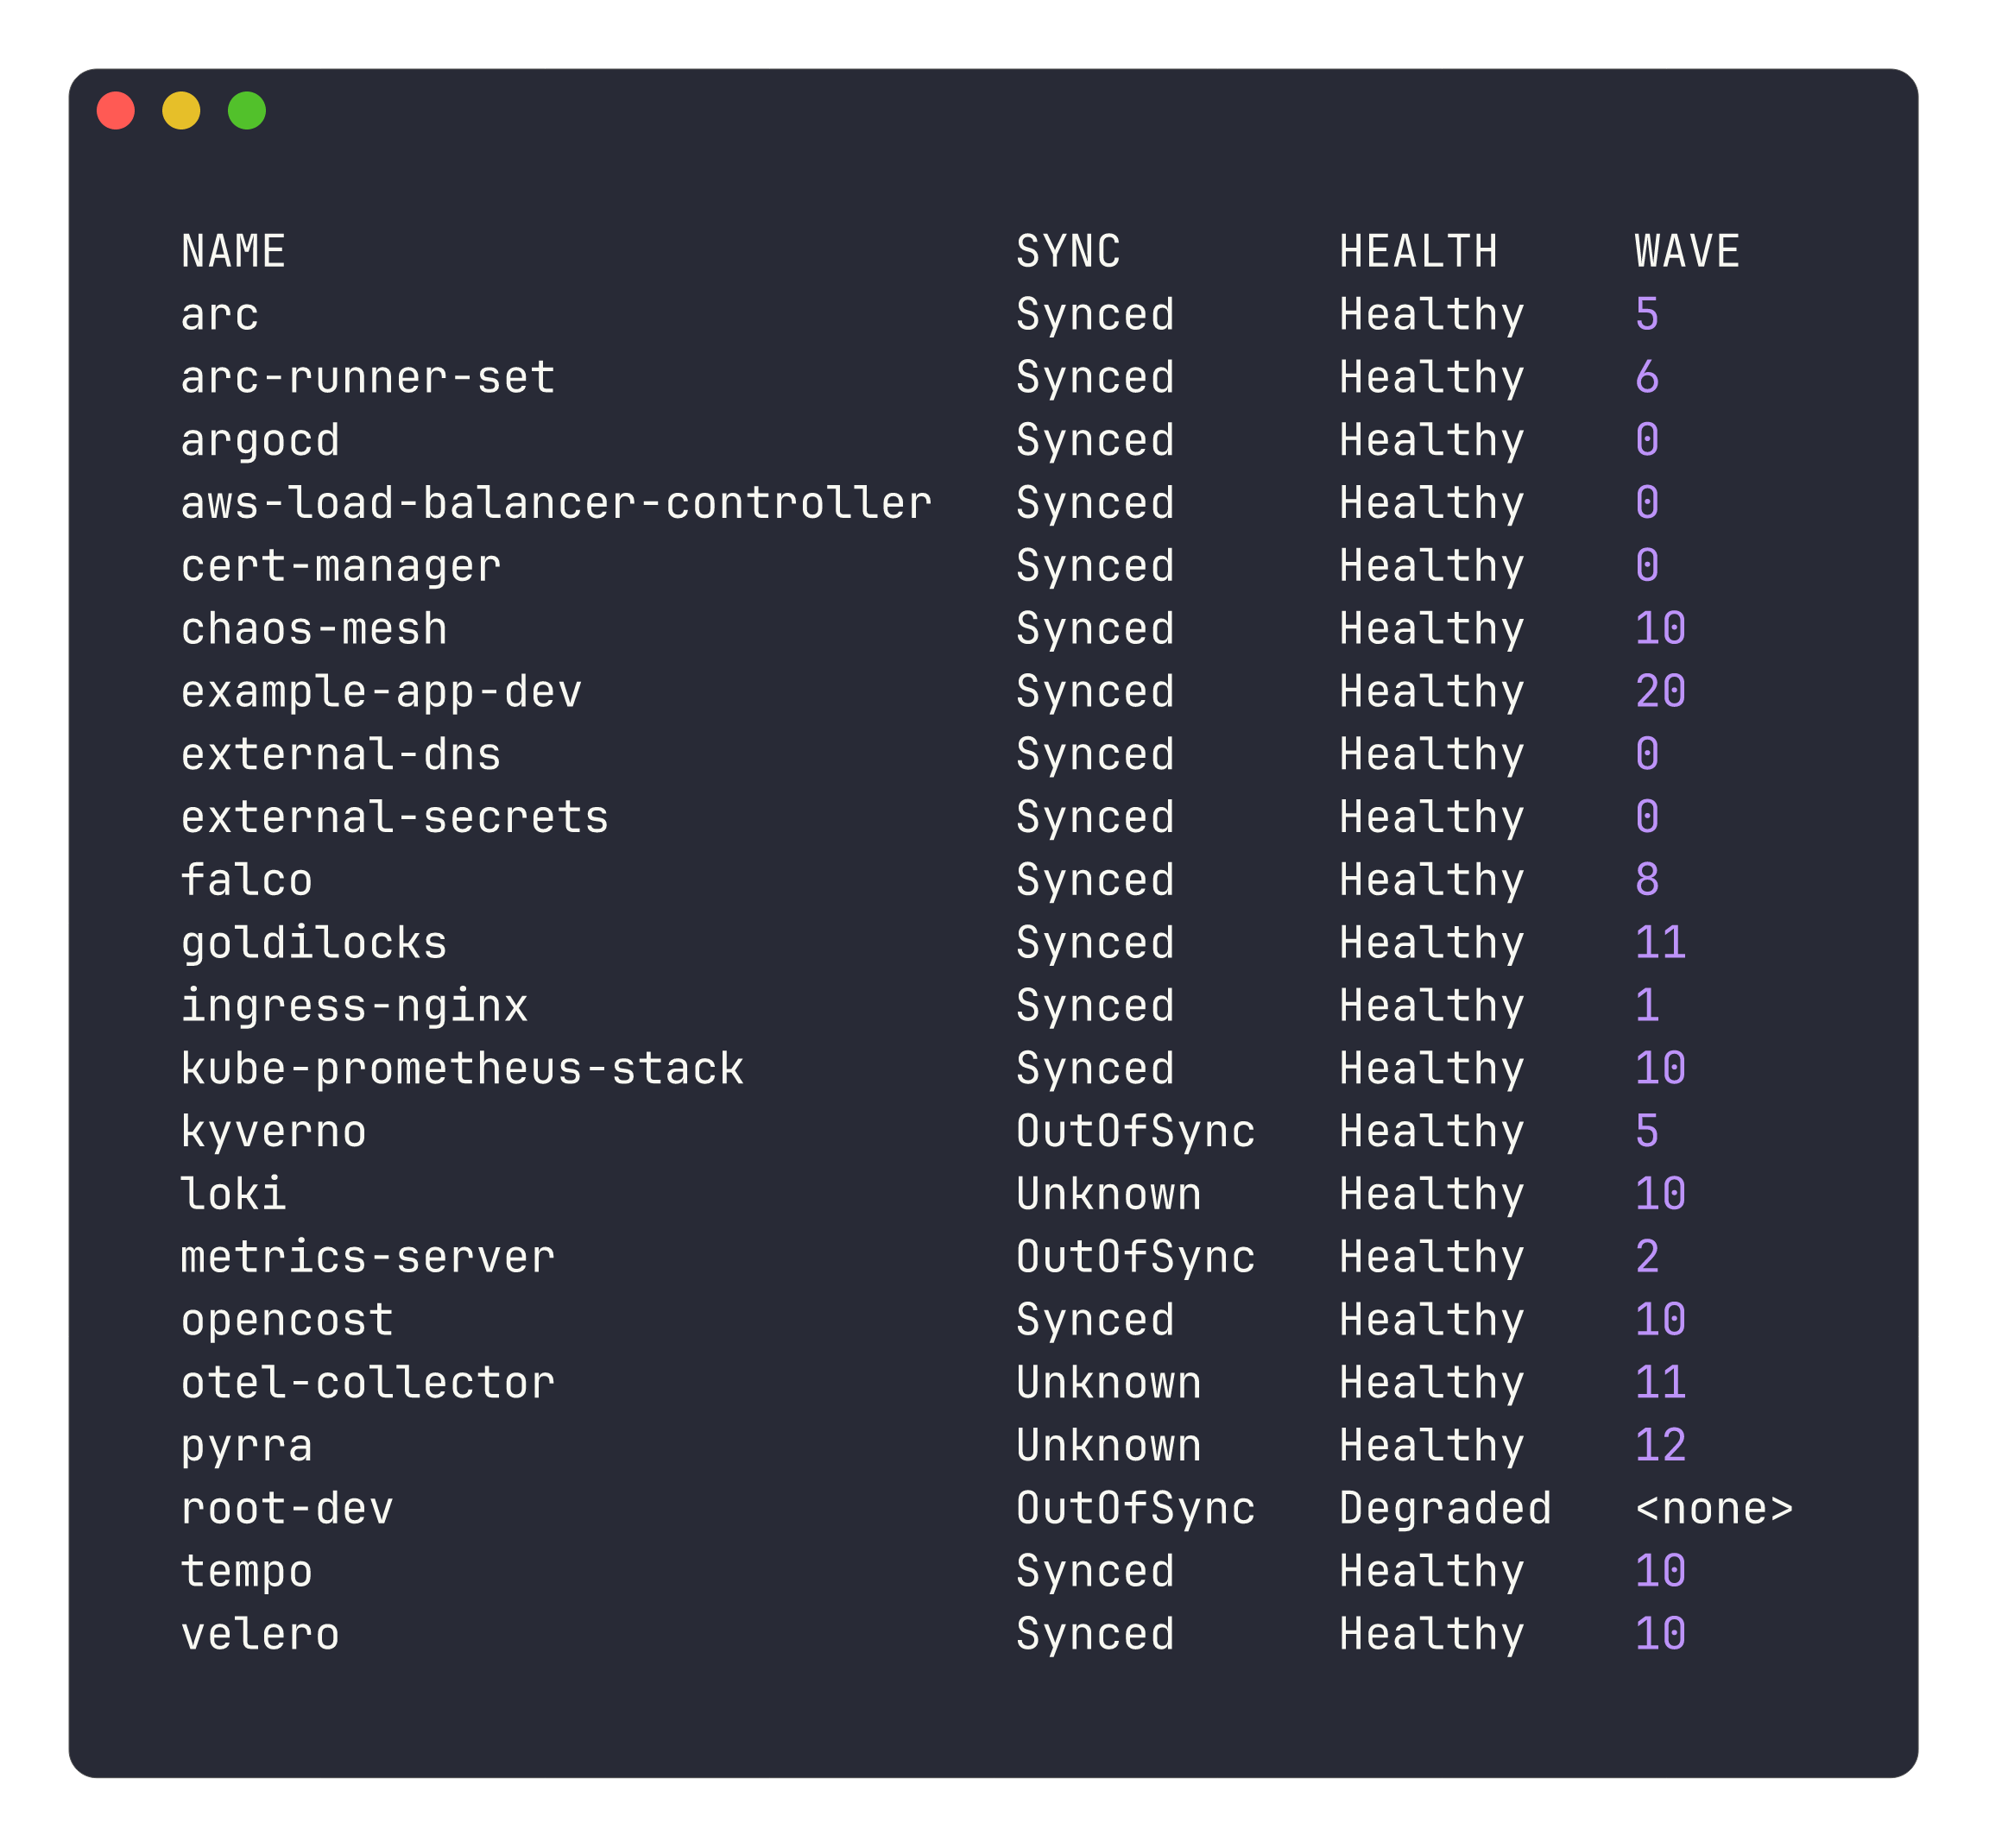This screenshot has height=1848, width=1989.
Task: Click wave value 8 in falco row
Action: [1647, 880]
